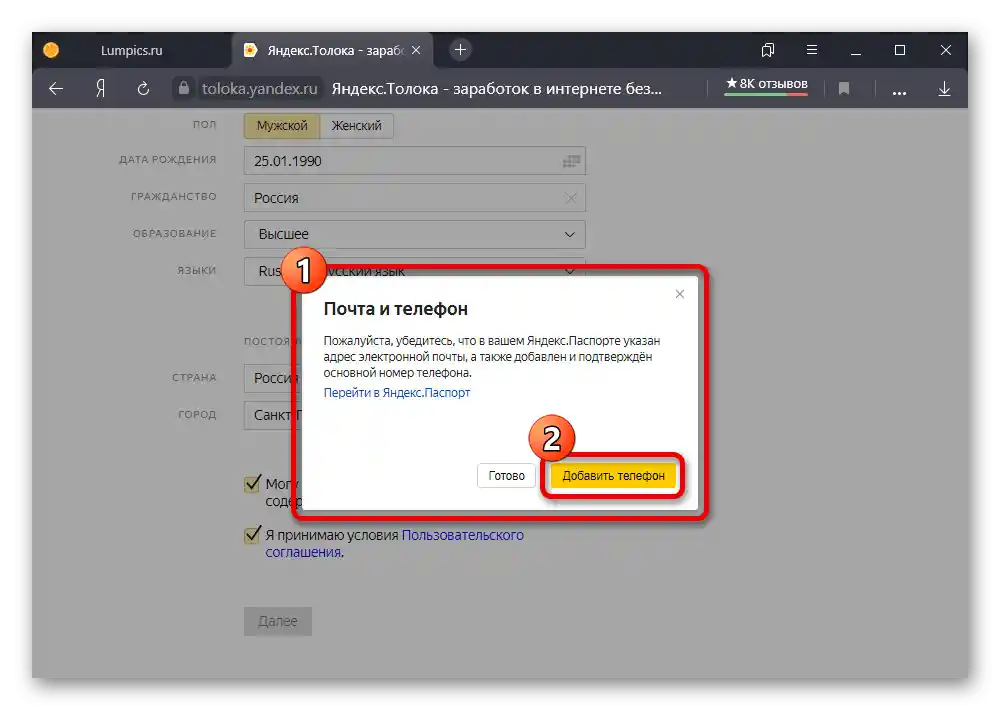1000x710 pixels.
Task: Reload the page with refresh icon
Action: point(143,89)
